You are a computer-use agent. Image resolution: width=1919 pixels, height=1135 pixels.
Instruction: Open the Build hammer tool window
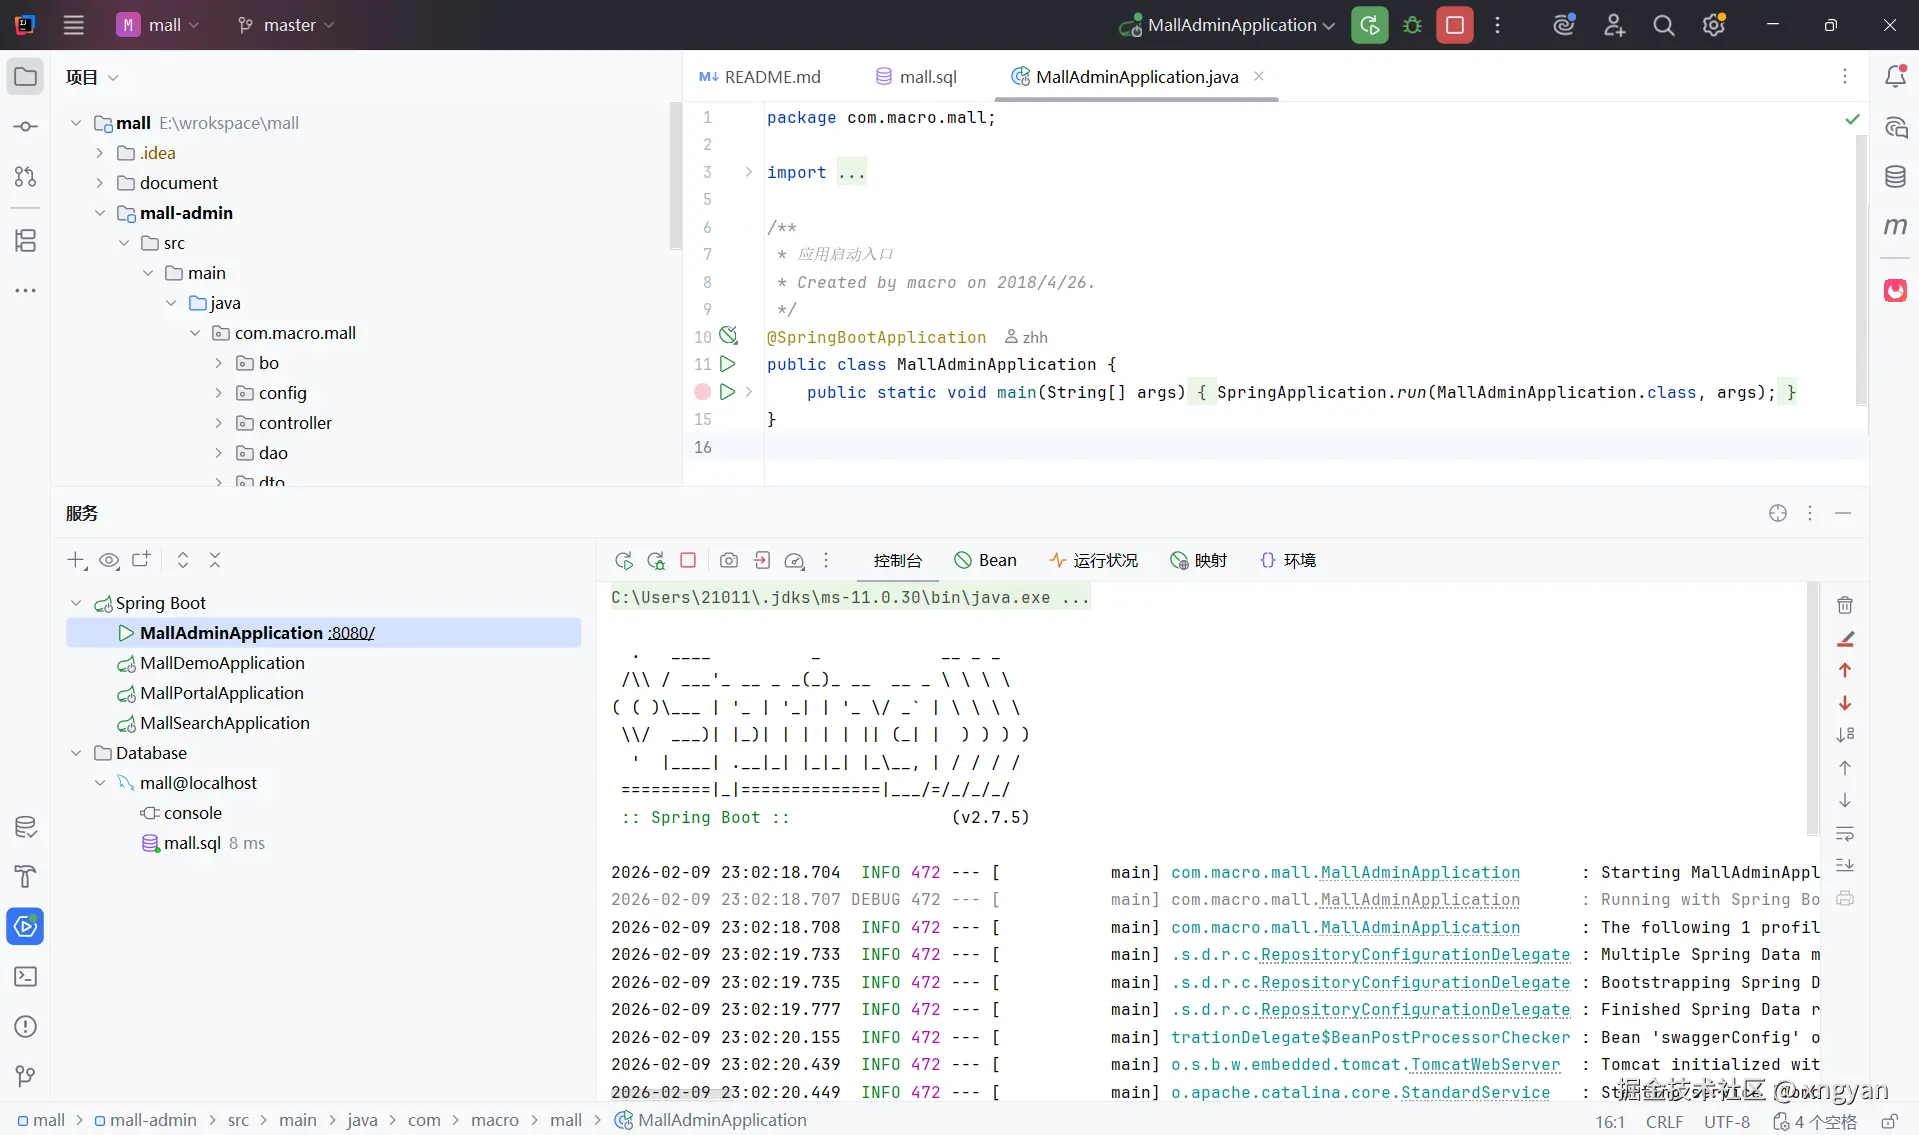pos(26,877)
